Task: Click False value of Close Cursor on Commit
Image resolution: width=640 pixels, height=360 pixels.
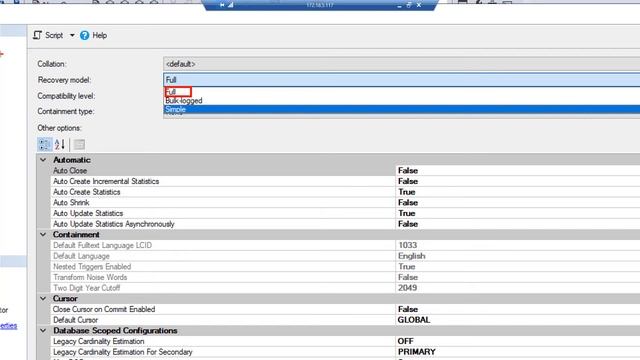Action: 408,309
